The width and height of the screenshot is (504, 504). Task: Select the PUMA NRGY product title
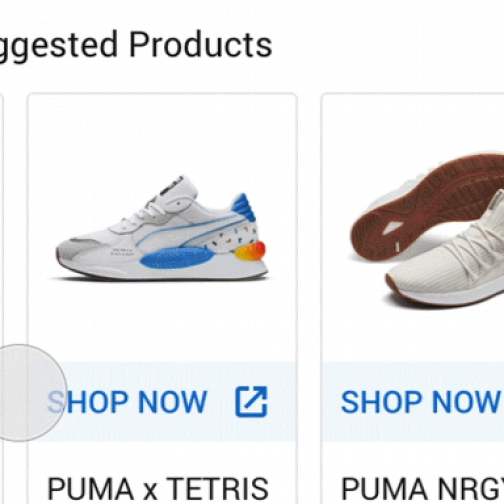pyautogui.click(x=422, y=489)
